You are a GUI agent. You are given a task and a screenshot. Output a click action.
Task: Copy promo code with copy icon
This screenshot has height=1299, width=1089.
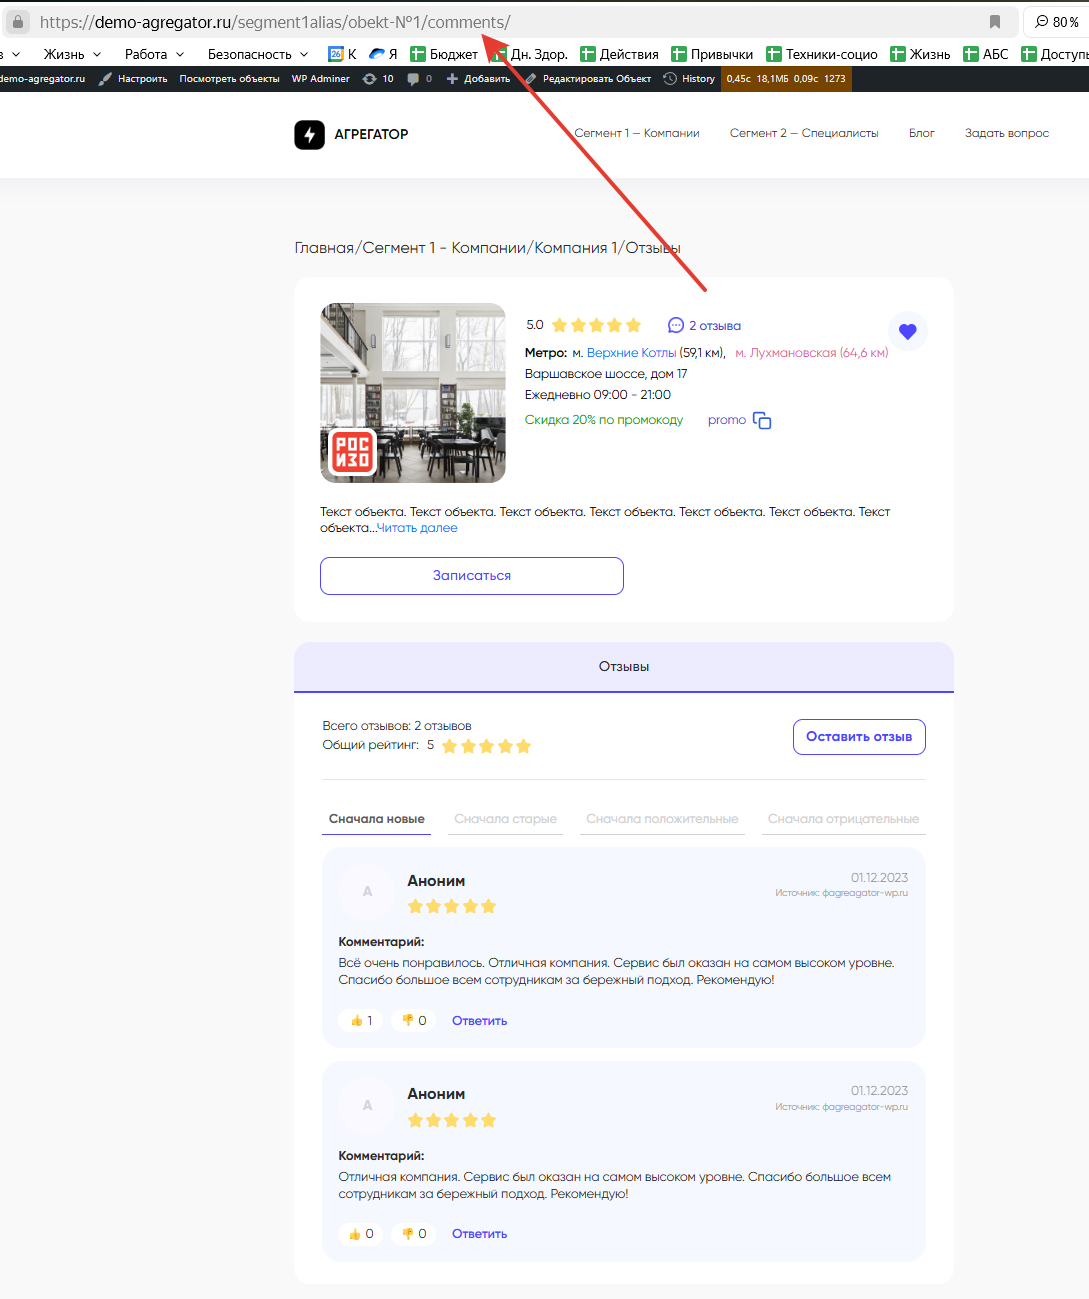tap(762, 421)
